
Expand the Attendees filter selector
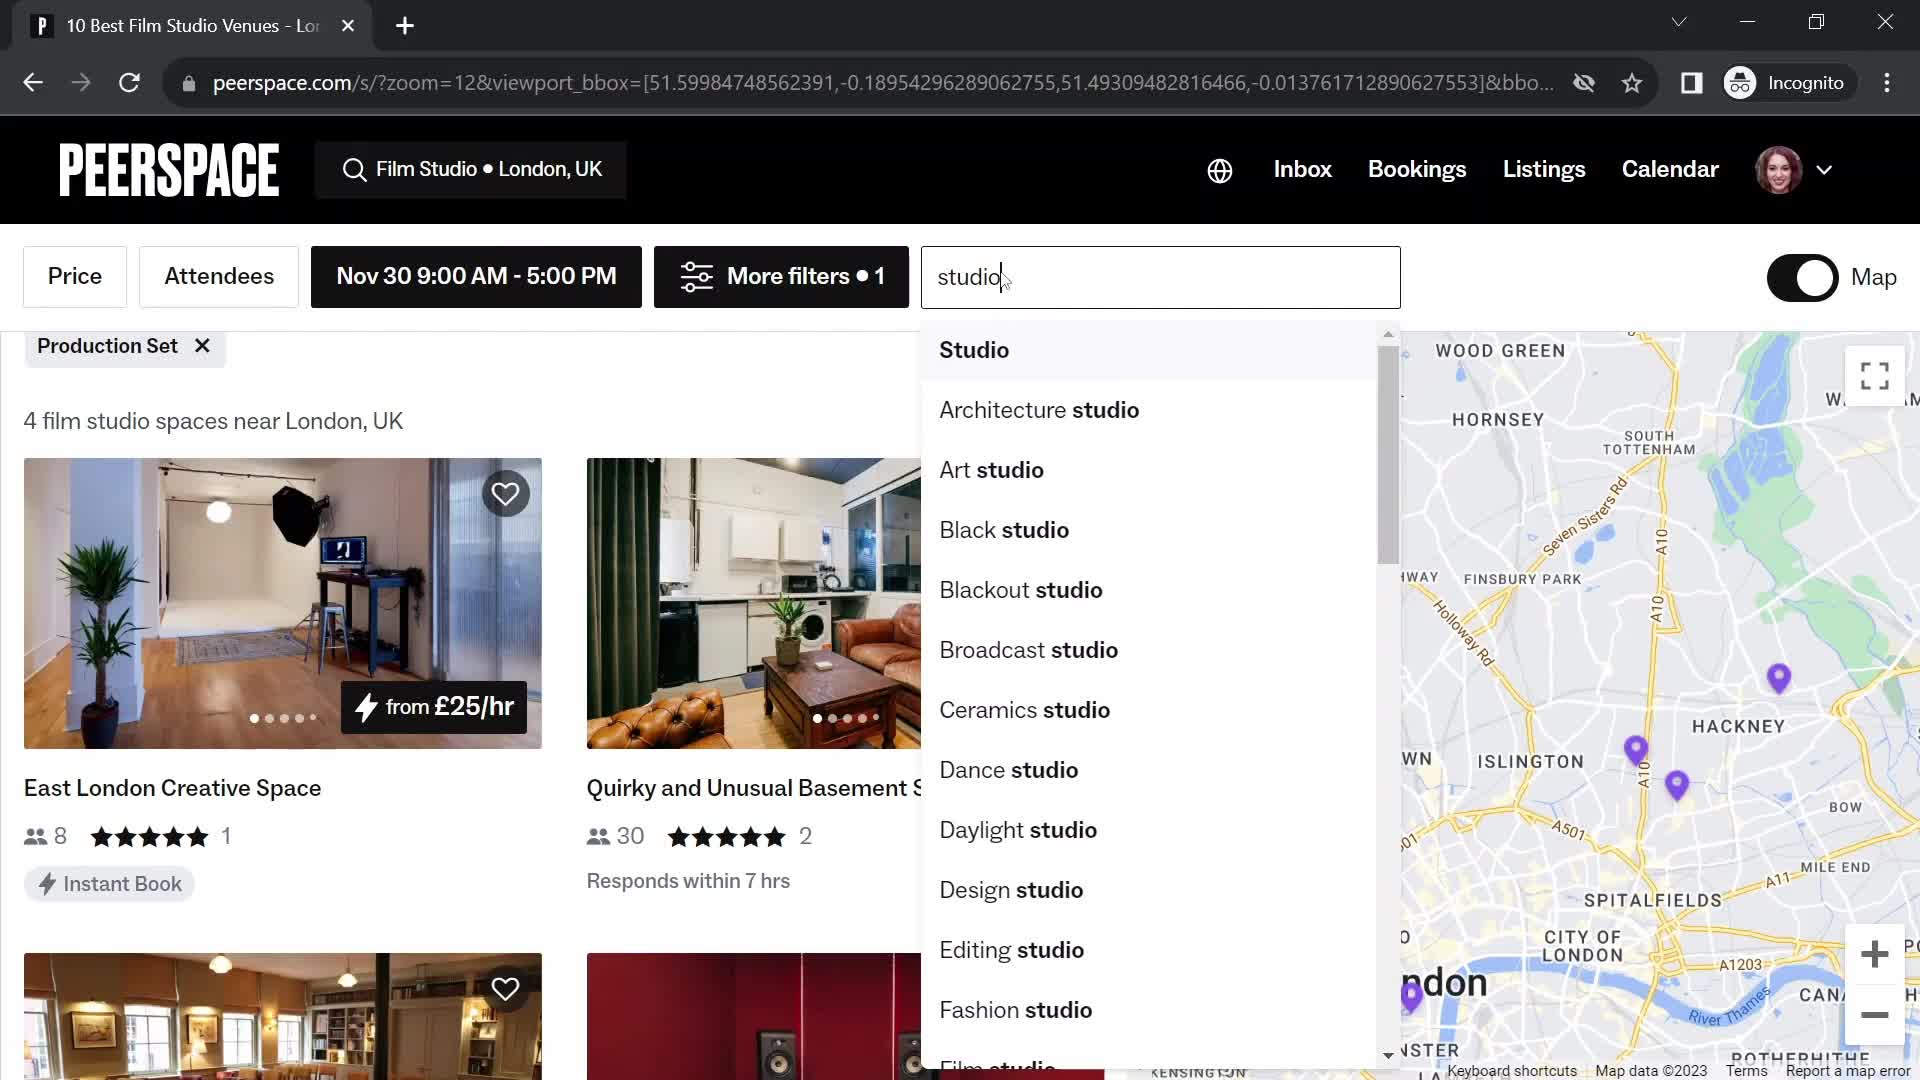[x=218, y=277]
